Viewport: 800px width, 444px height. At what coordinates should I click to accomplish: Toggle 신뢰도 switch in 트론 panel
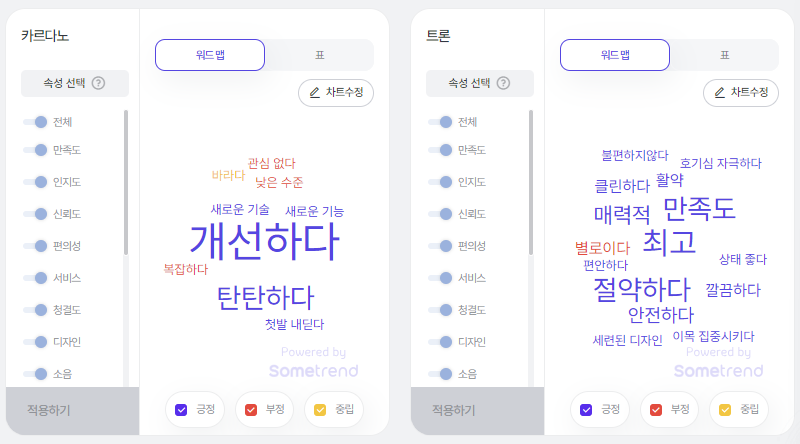(440, 214)
